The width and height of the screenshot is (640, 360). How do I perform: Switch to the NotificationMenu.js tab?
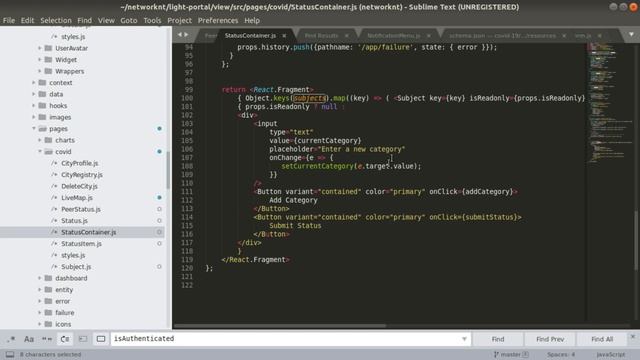[393, 36]
